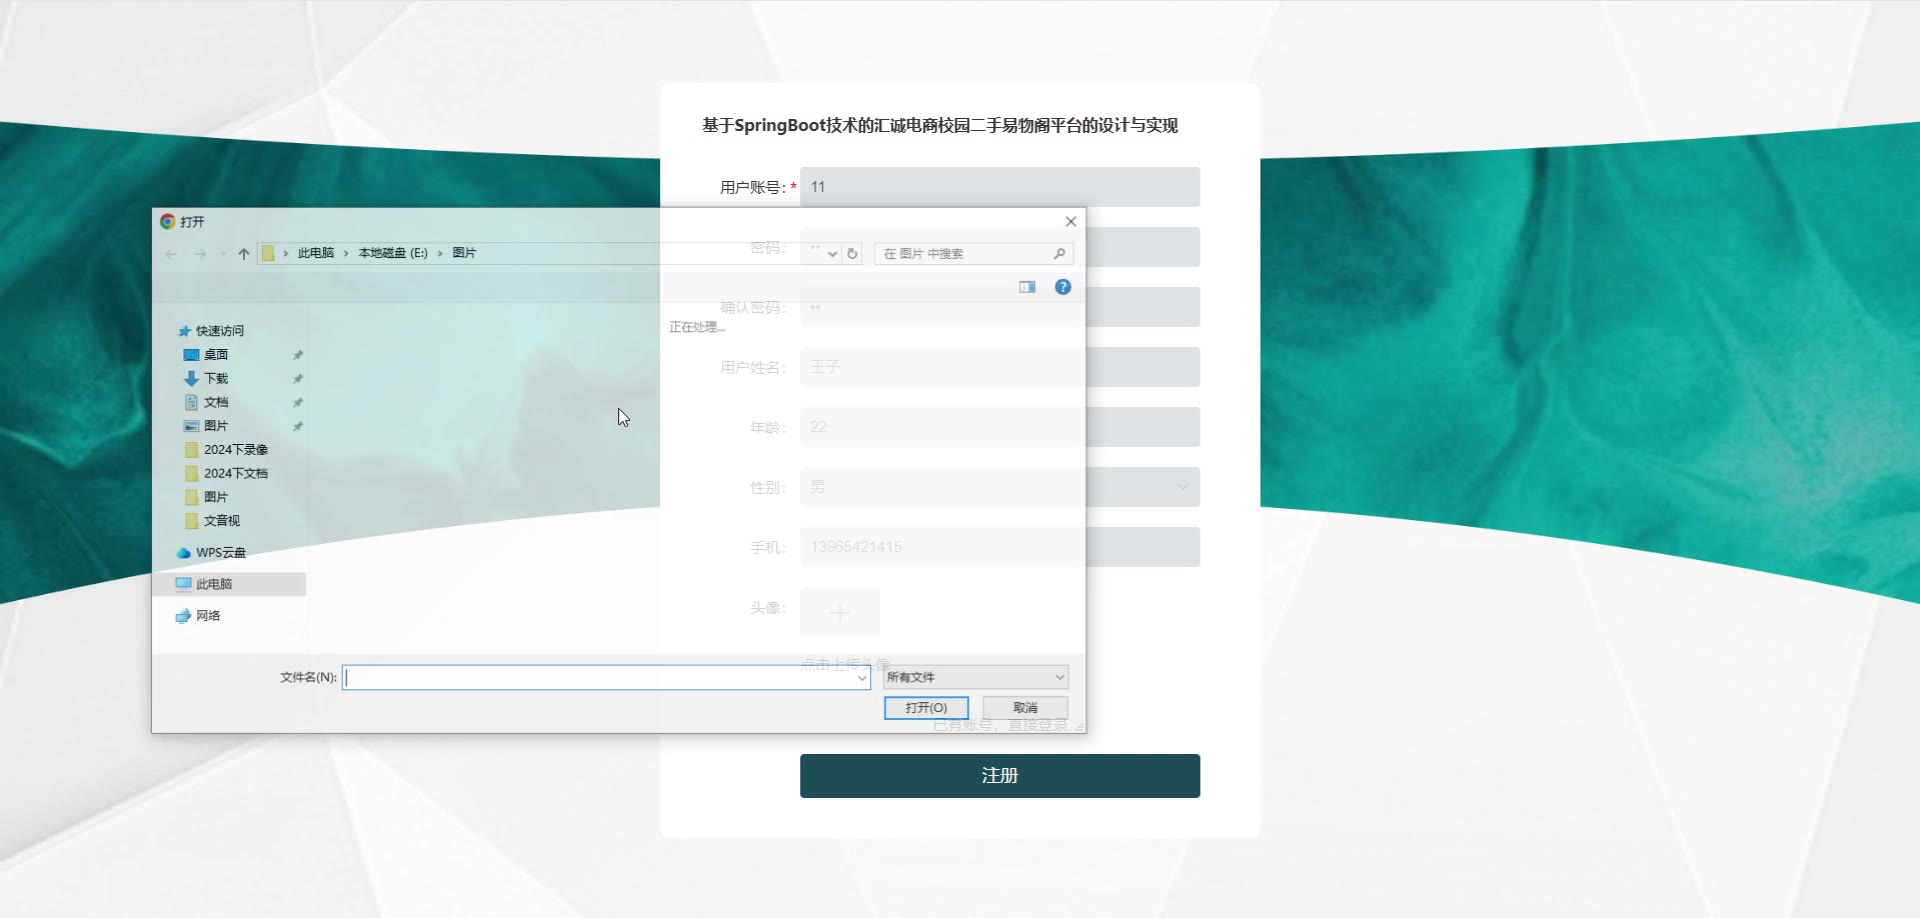Refresh the current folder view
The width and height of the screenshot is (1920, 918).
[852, 254]
